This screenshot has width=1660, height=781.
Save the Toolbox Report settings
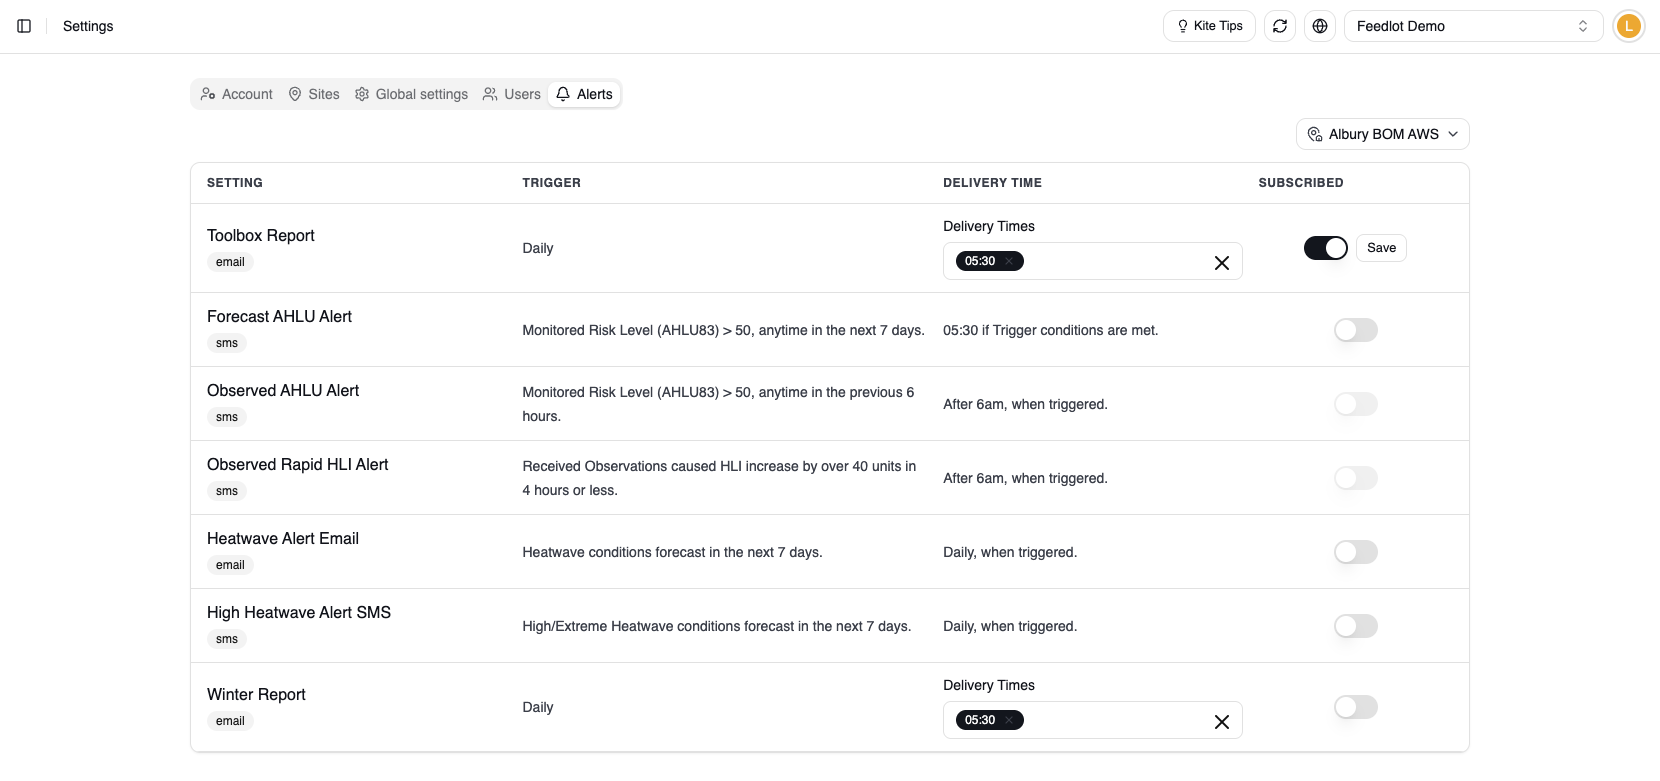click(1381, 248)
